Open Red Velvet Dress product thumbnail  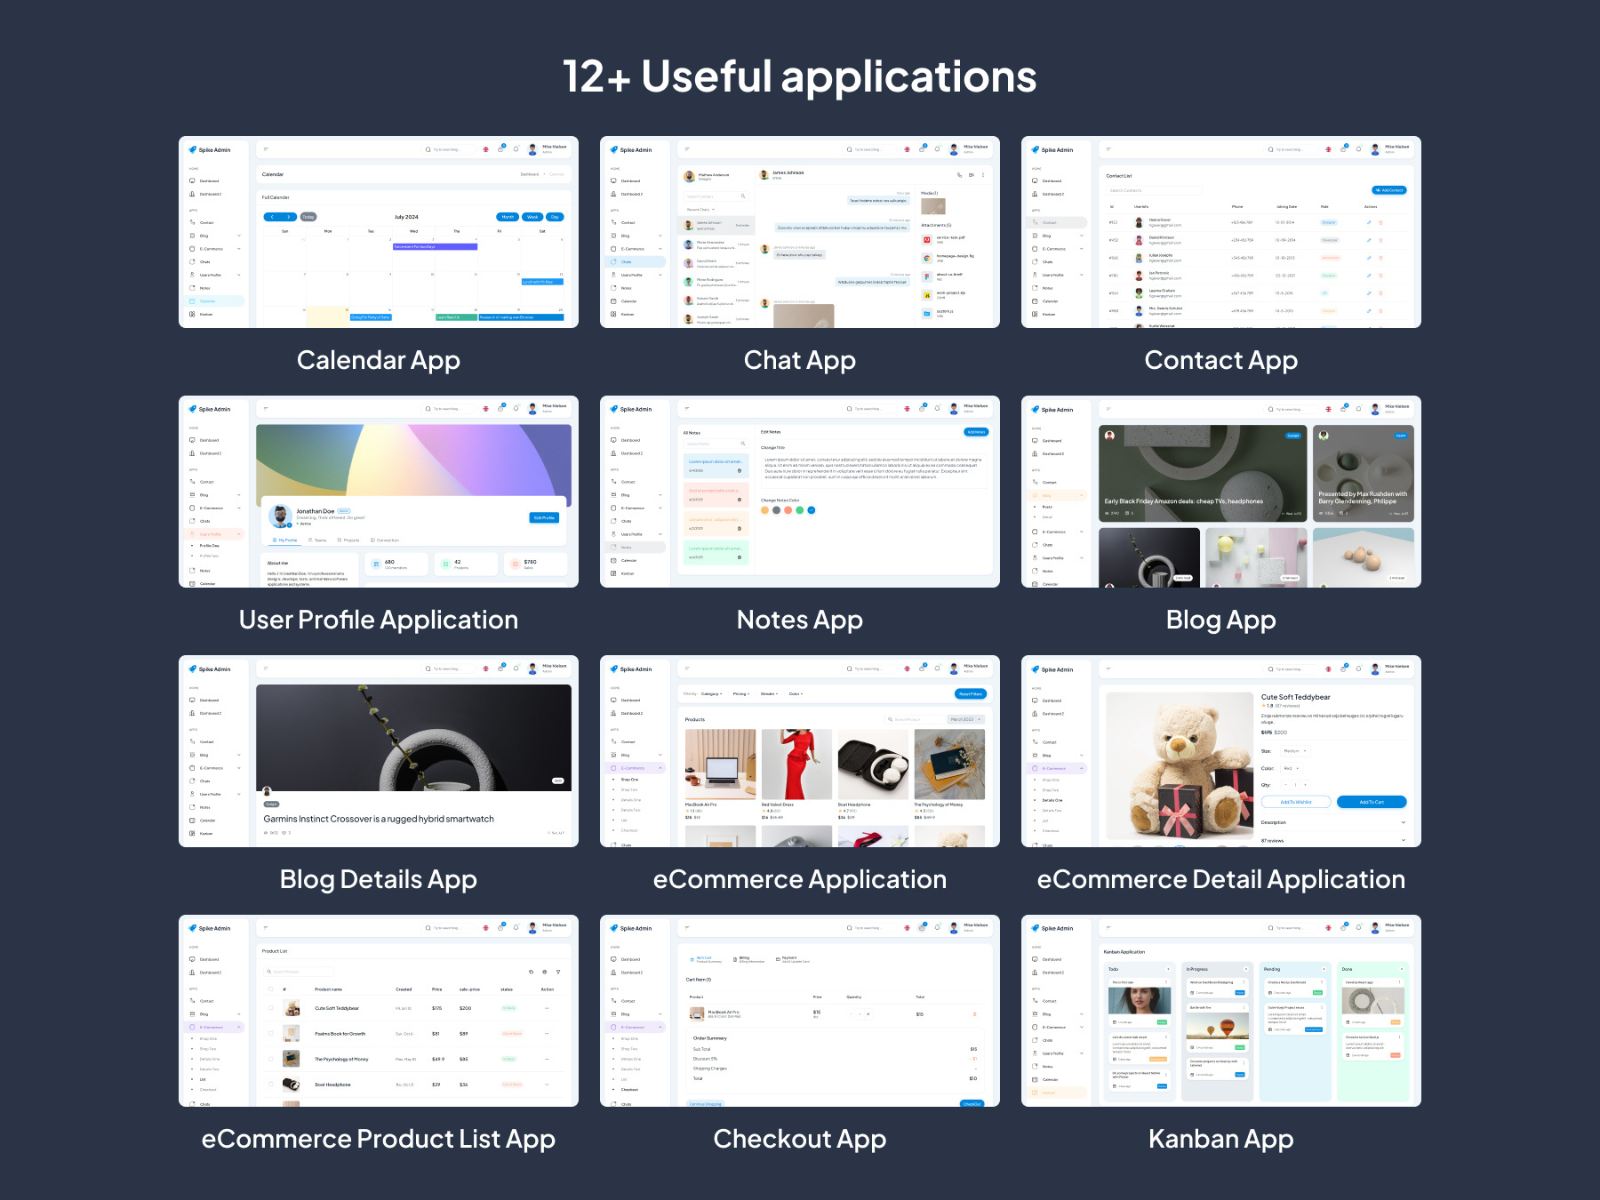(797, 764)
